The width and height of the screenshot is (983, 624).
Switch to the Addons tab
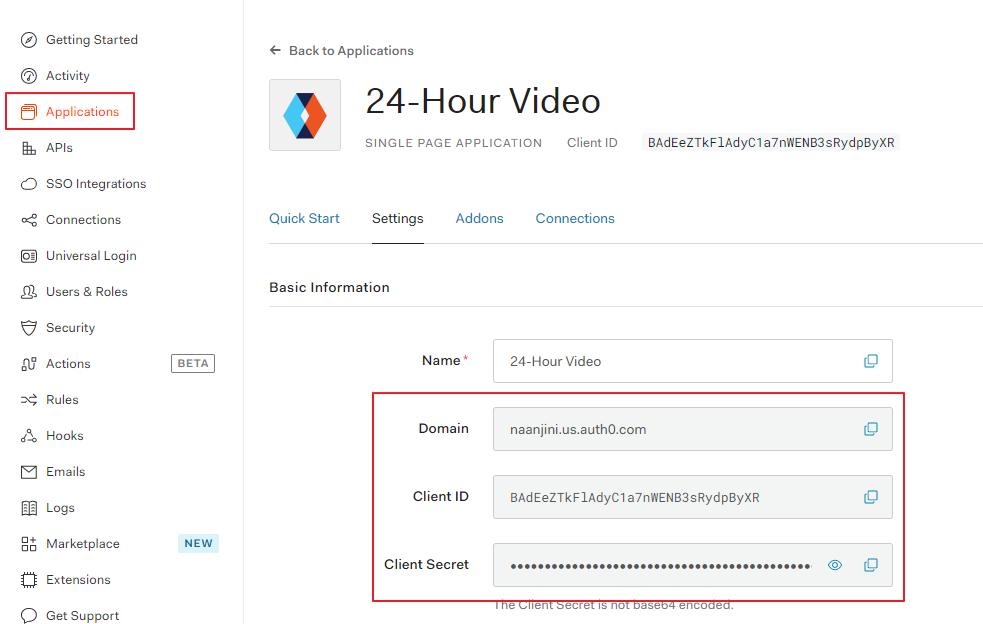tap(480, 218)
